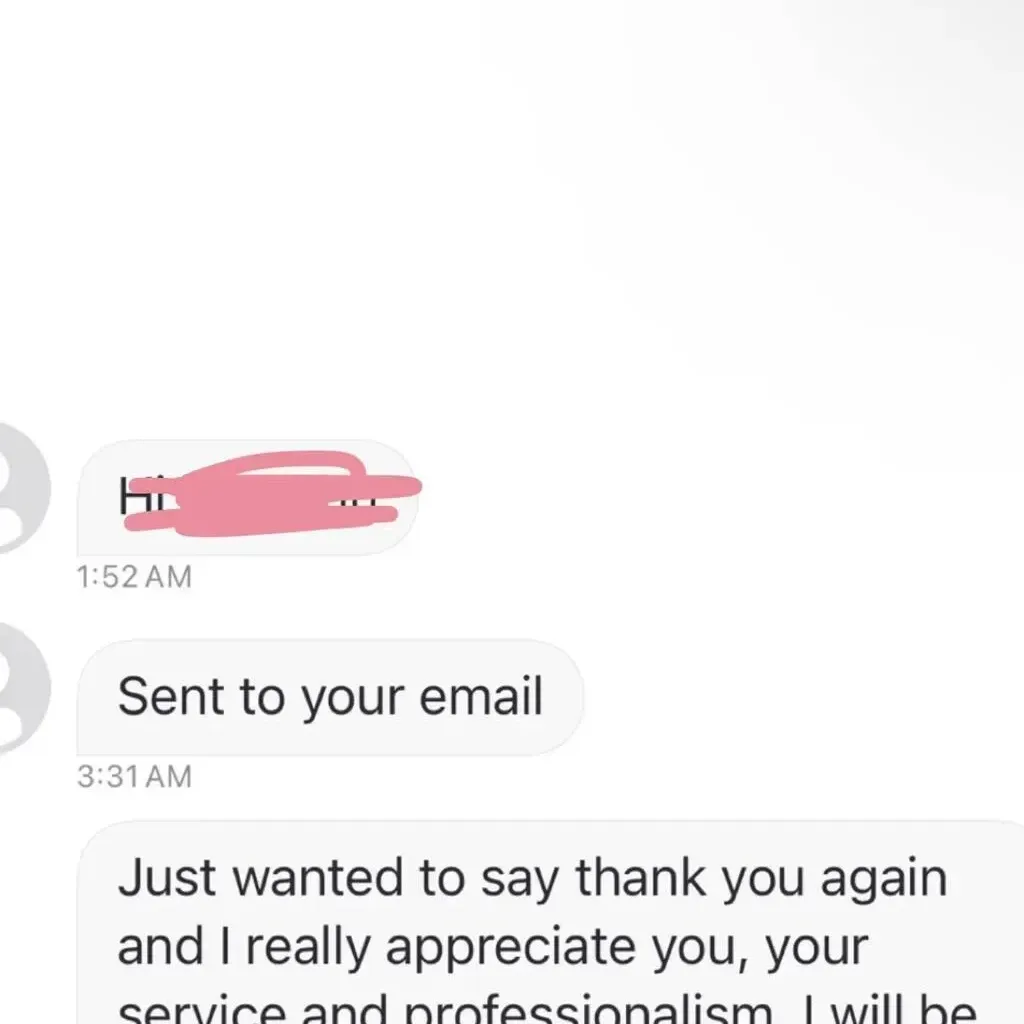Tap the sender avatar beside the 1:52 AM message
This screenshot has width=1024, height=1024.
coord(24,488)
